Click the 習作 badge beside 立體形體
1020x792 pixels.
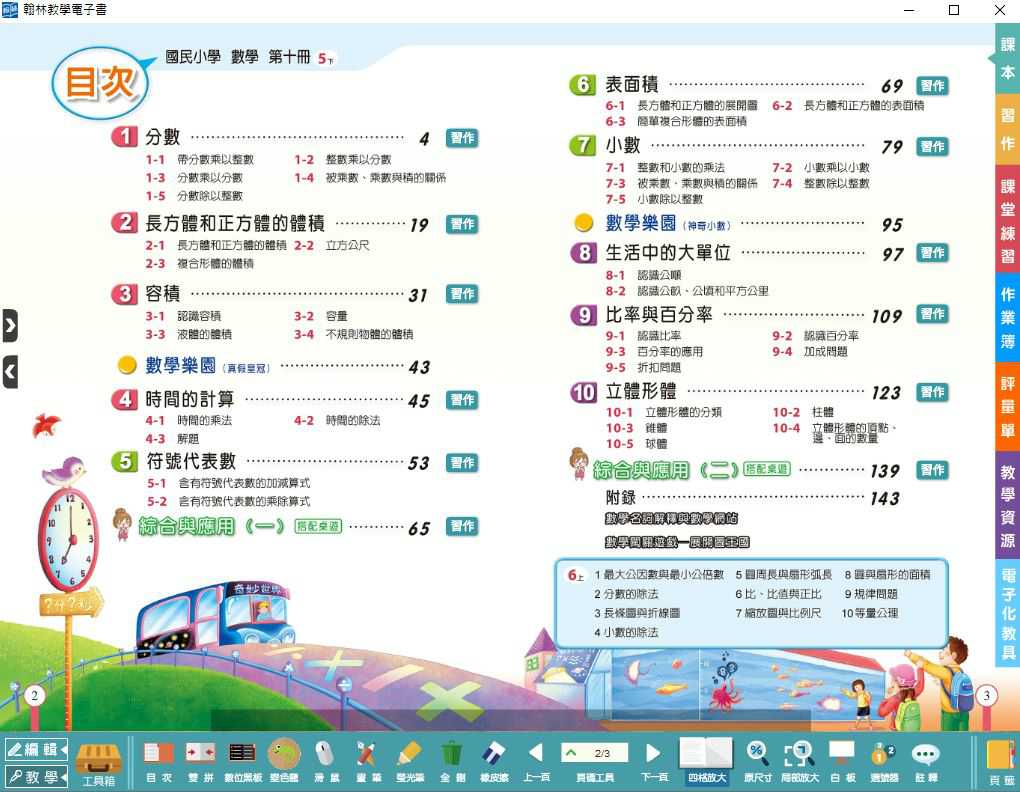pyautogui.click(x=932, y=392)
